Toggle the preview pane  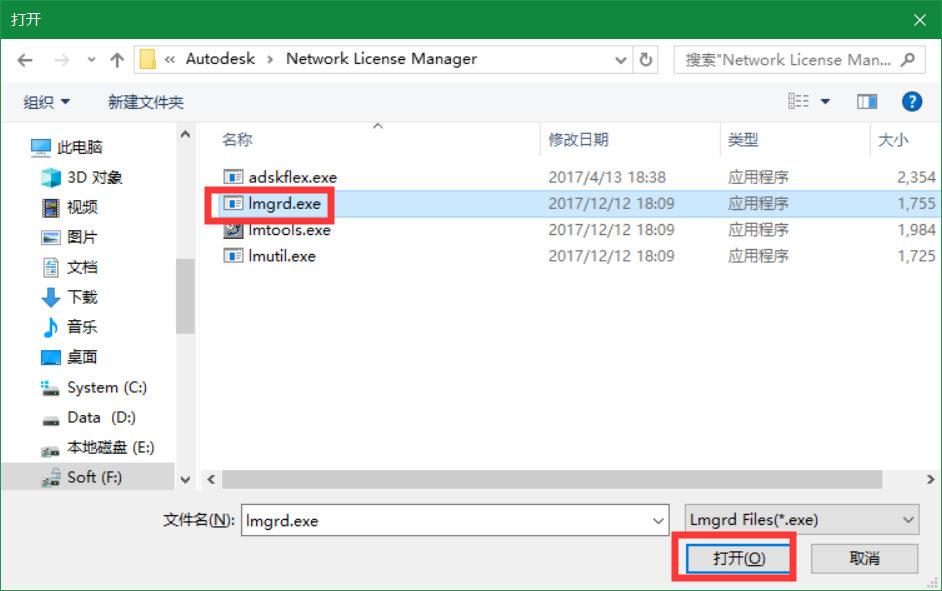tap(867, 102)
